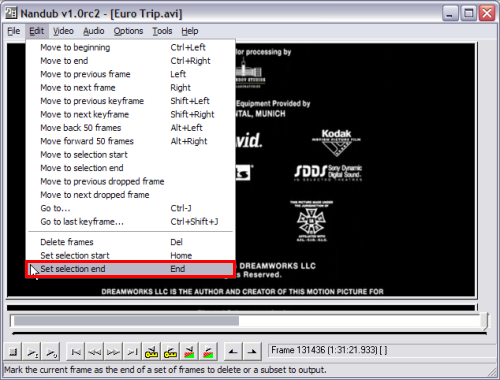Minimize the Nandub window
Image resolution: width=500 pixels, height=380 pixels.
click(450, 14)
